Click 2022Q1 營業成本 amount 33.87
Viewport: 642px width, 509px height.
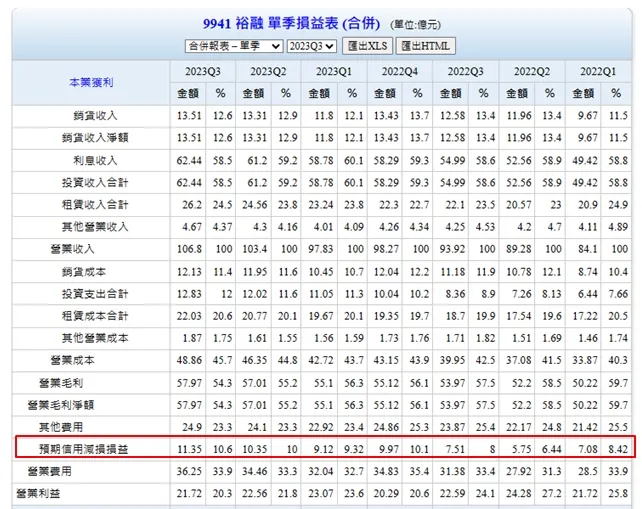click(585, 360)
